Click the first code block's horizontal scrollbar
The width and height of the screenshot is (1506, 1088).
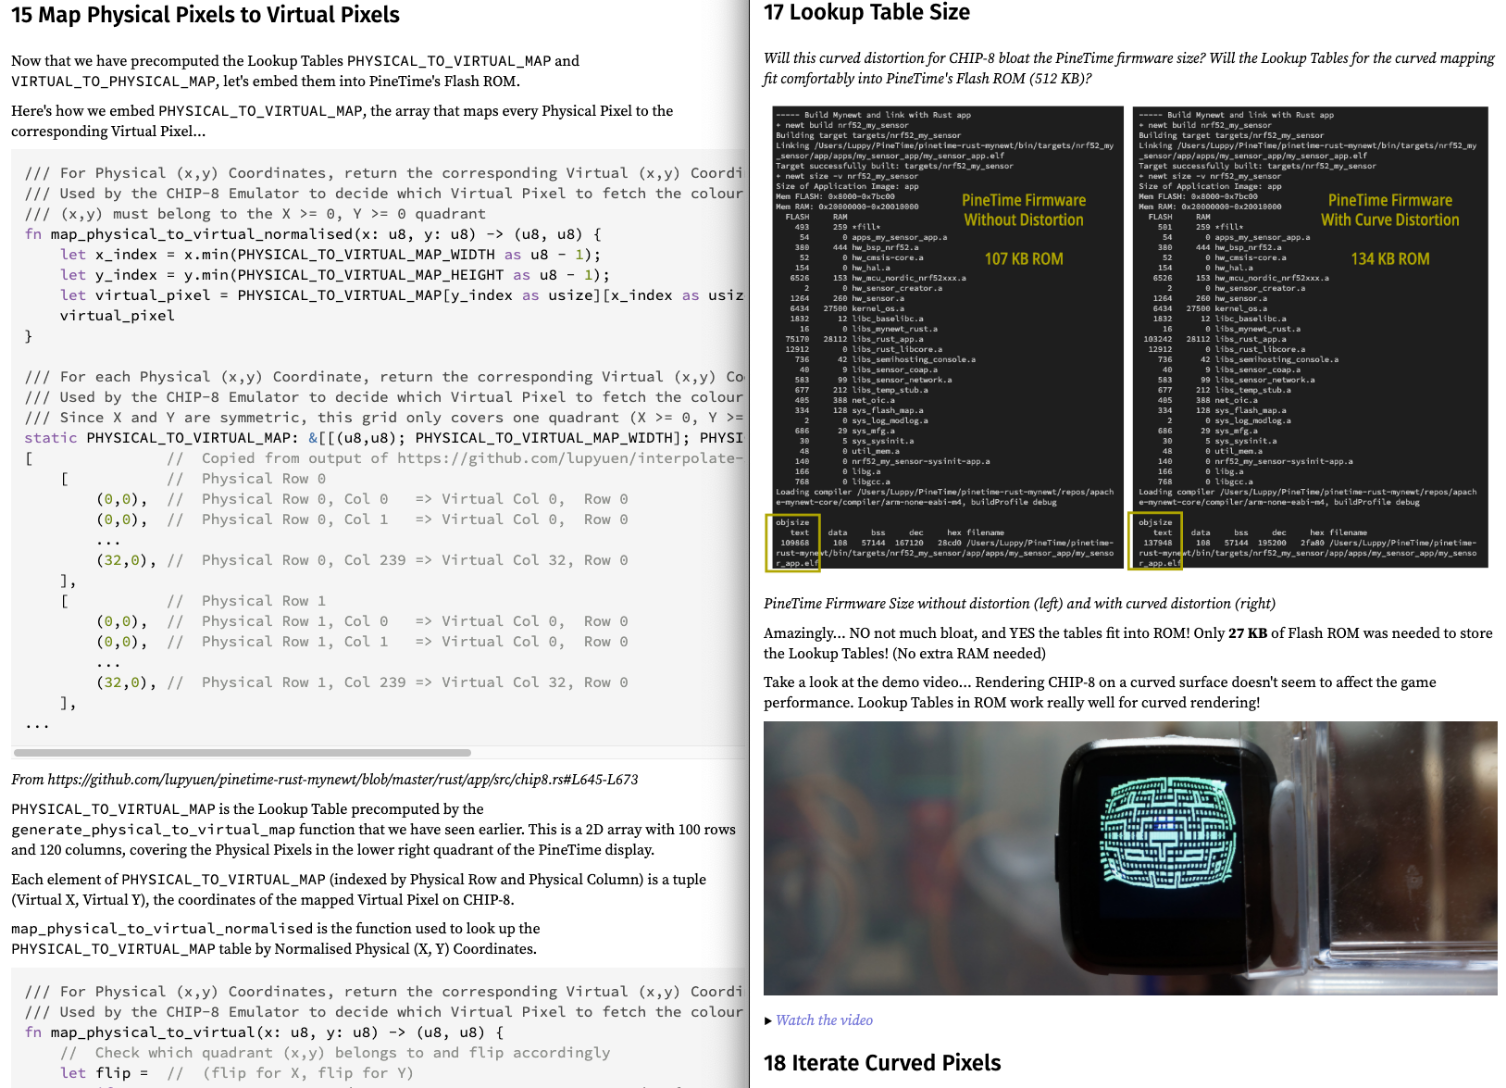242,752
